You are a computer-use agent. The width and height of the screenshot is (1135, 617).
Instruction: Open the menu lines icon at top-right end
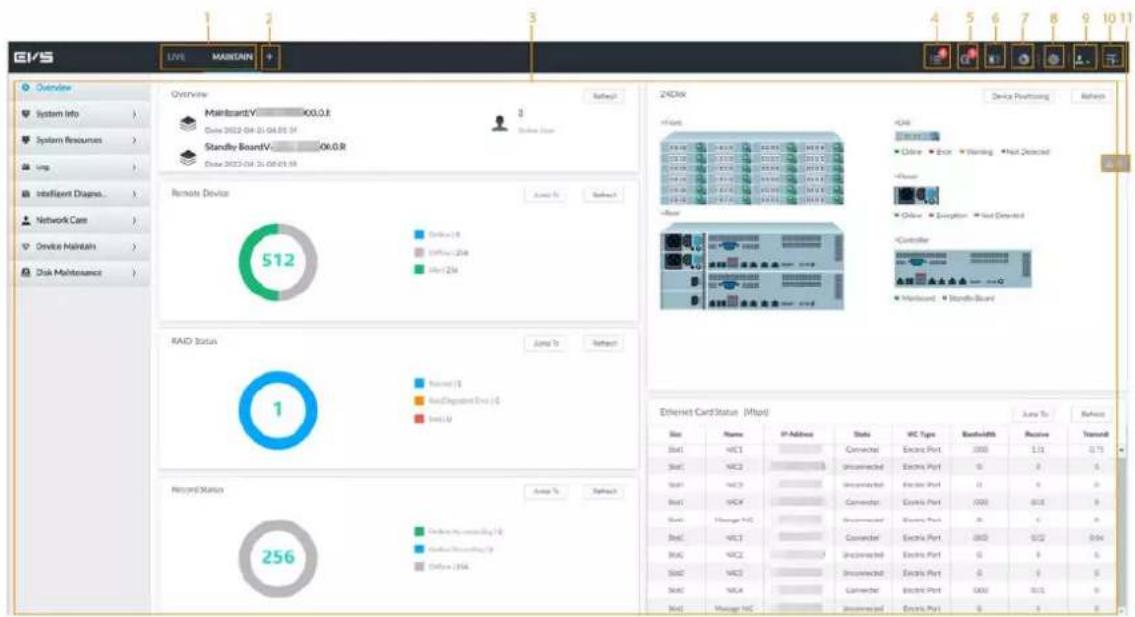[x=1111, y=57]
